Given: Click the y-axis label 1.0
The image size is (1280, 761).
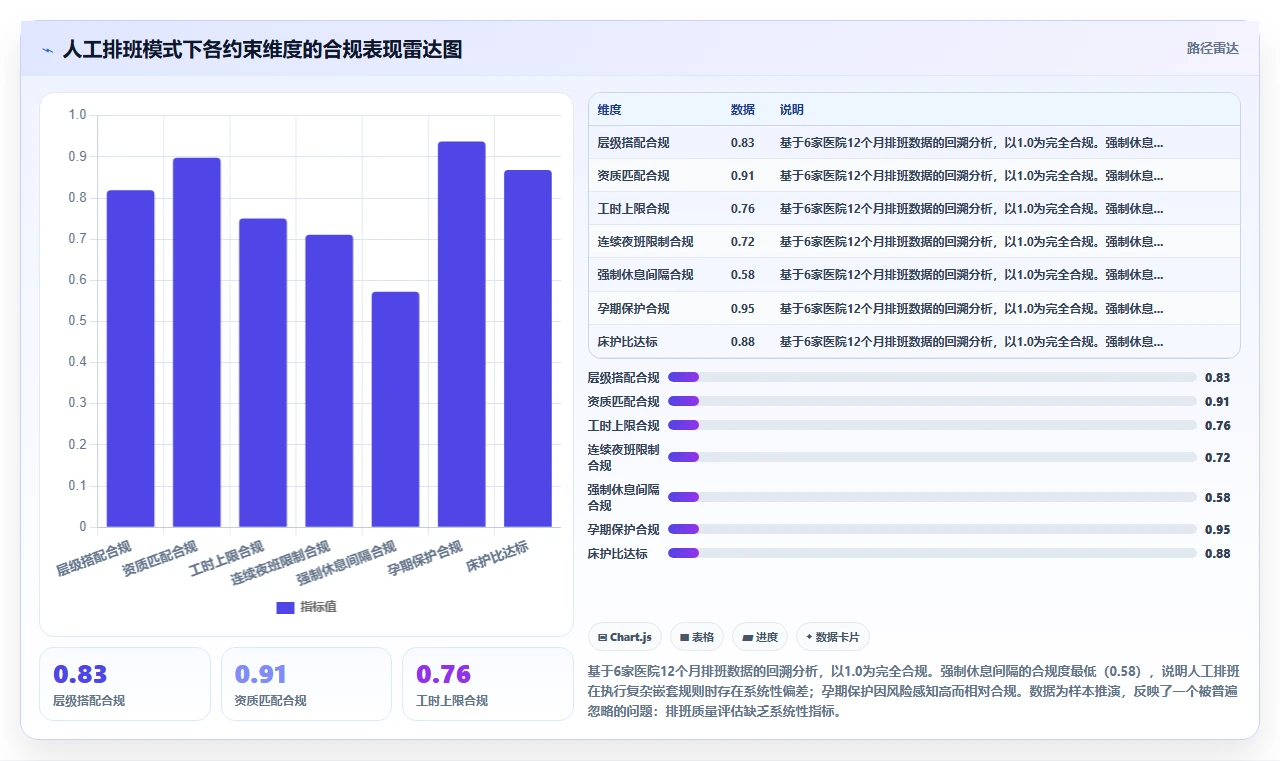Looking at the screenshot, I should coord(77,115).
